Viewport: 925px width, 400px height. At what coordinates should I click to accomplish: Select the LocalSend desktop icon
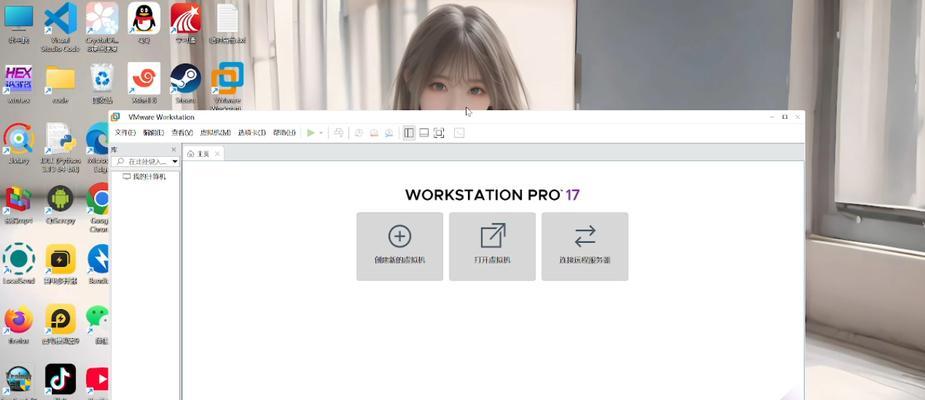click(x=19, y=263)
